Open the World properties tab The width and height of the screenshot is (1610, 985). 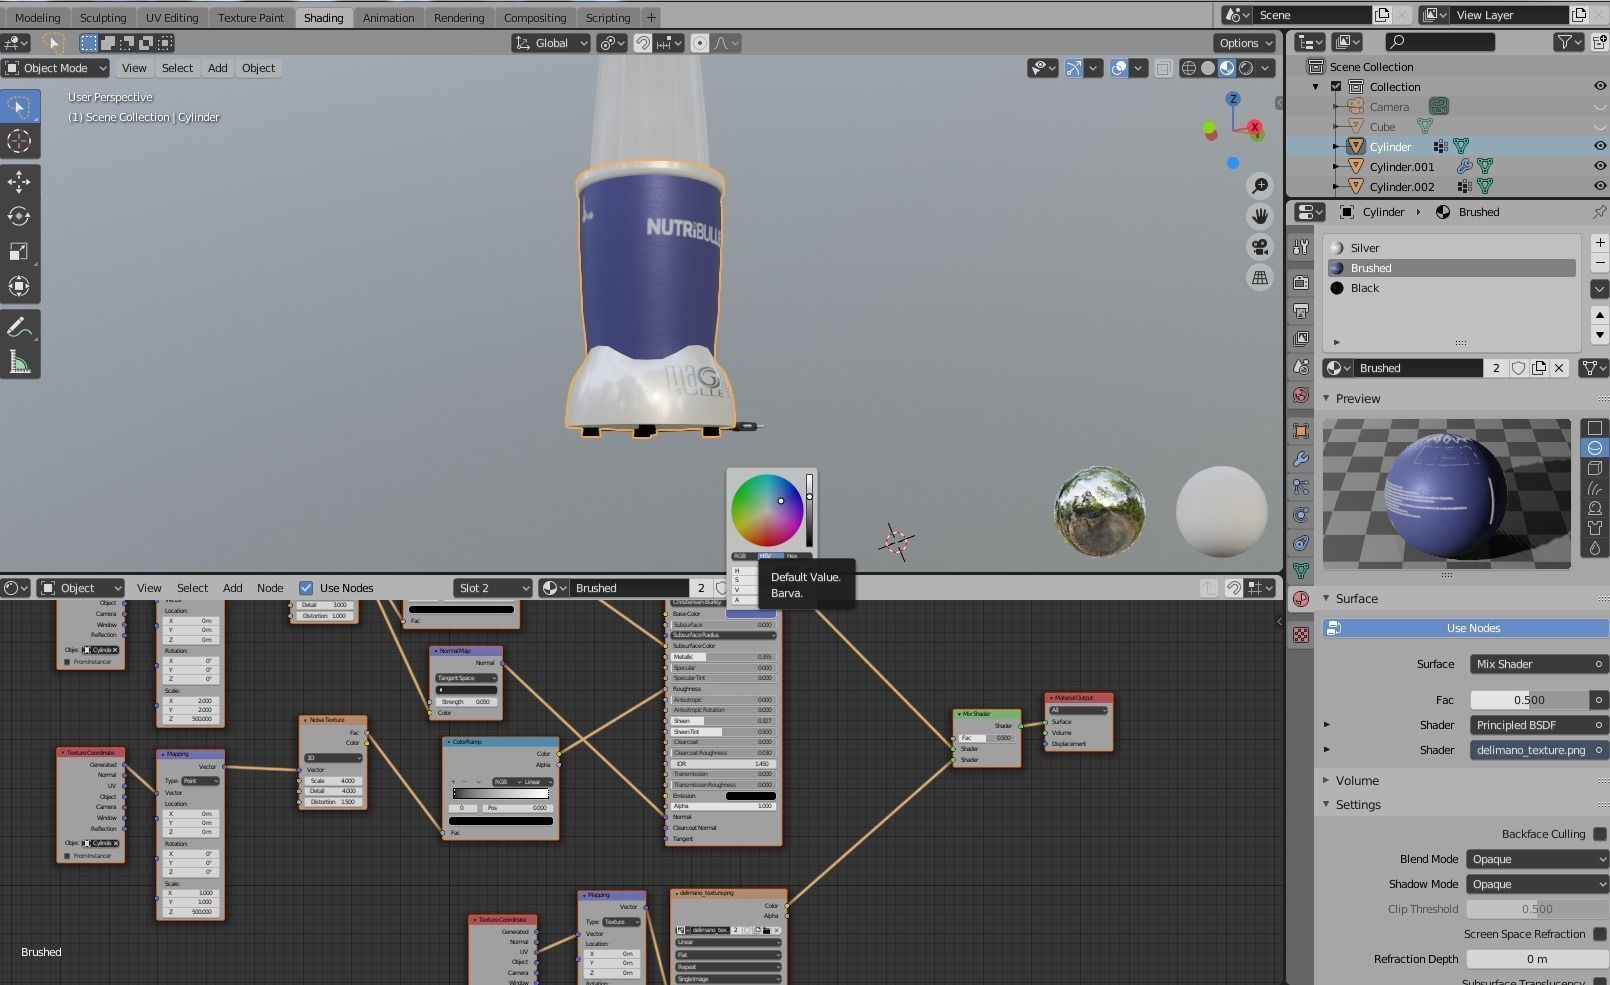[1300, 395]
